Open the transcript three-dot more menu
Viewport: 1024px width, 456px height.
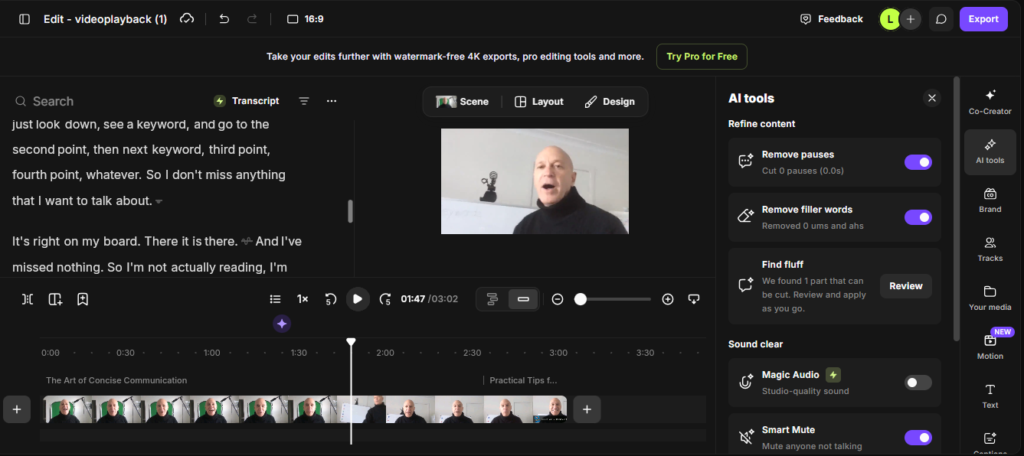[331, 101]
